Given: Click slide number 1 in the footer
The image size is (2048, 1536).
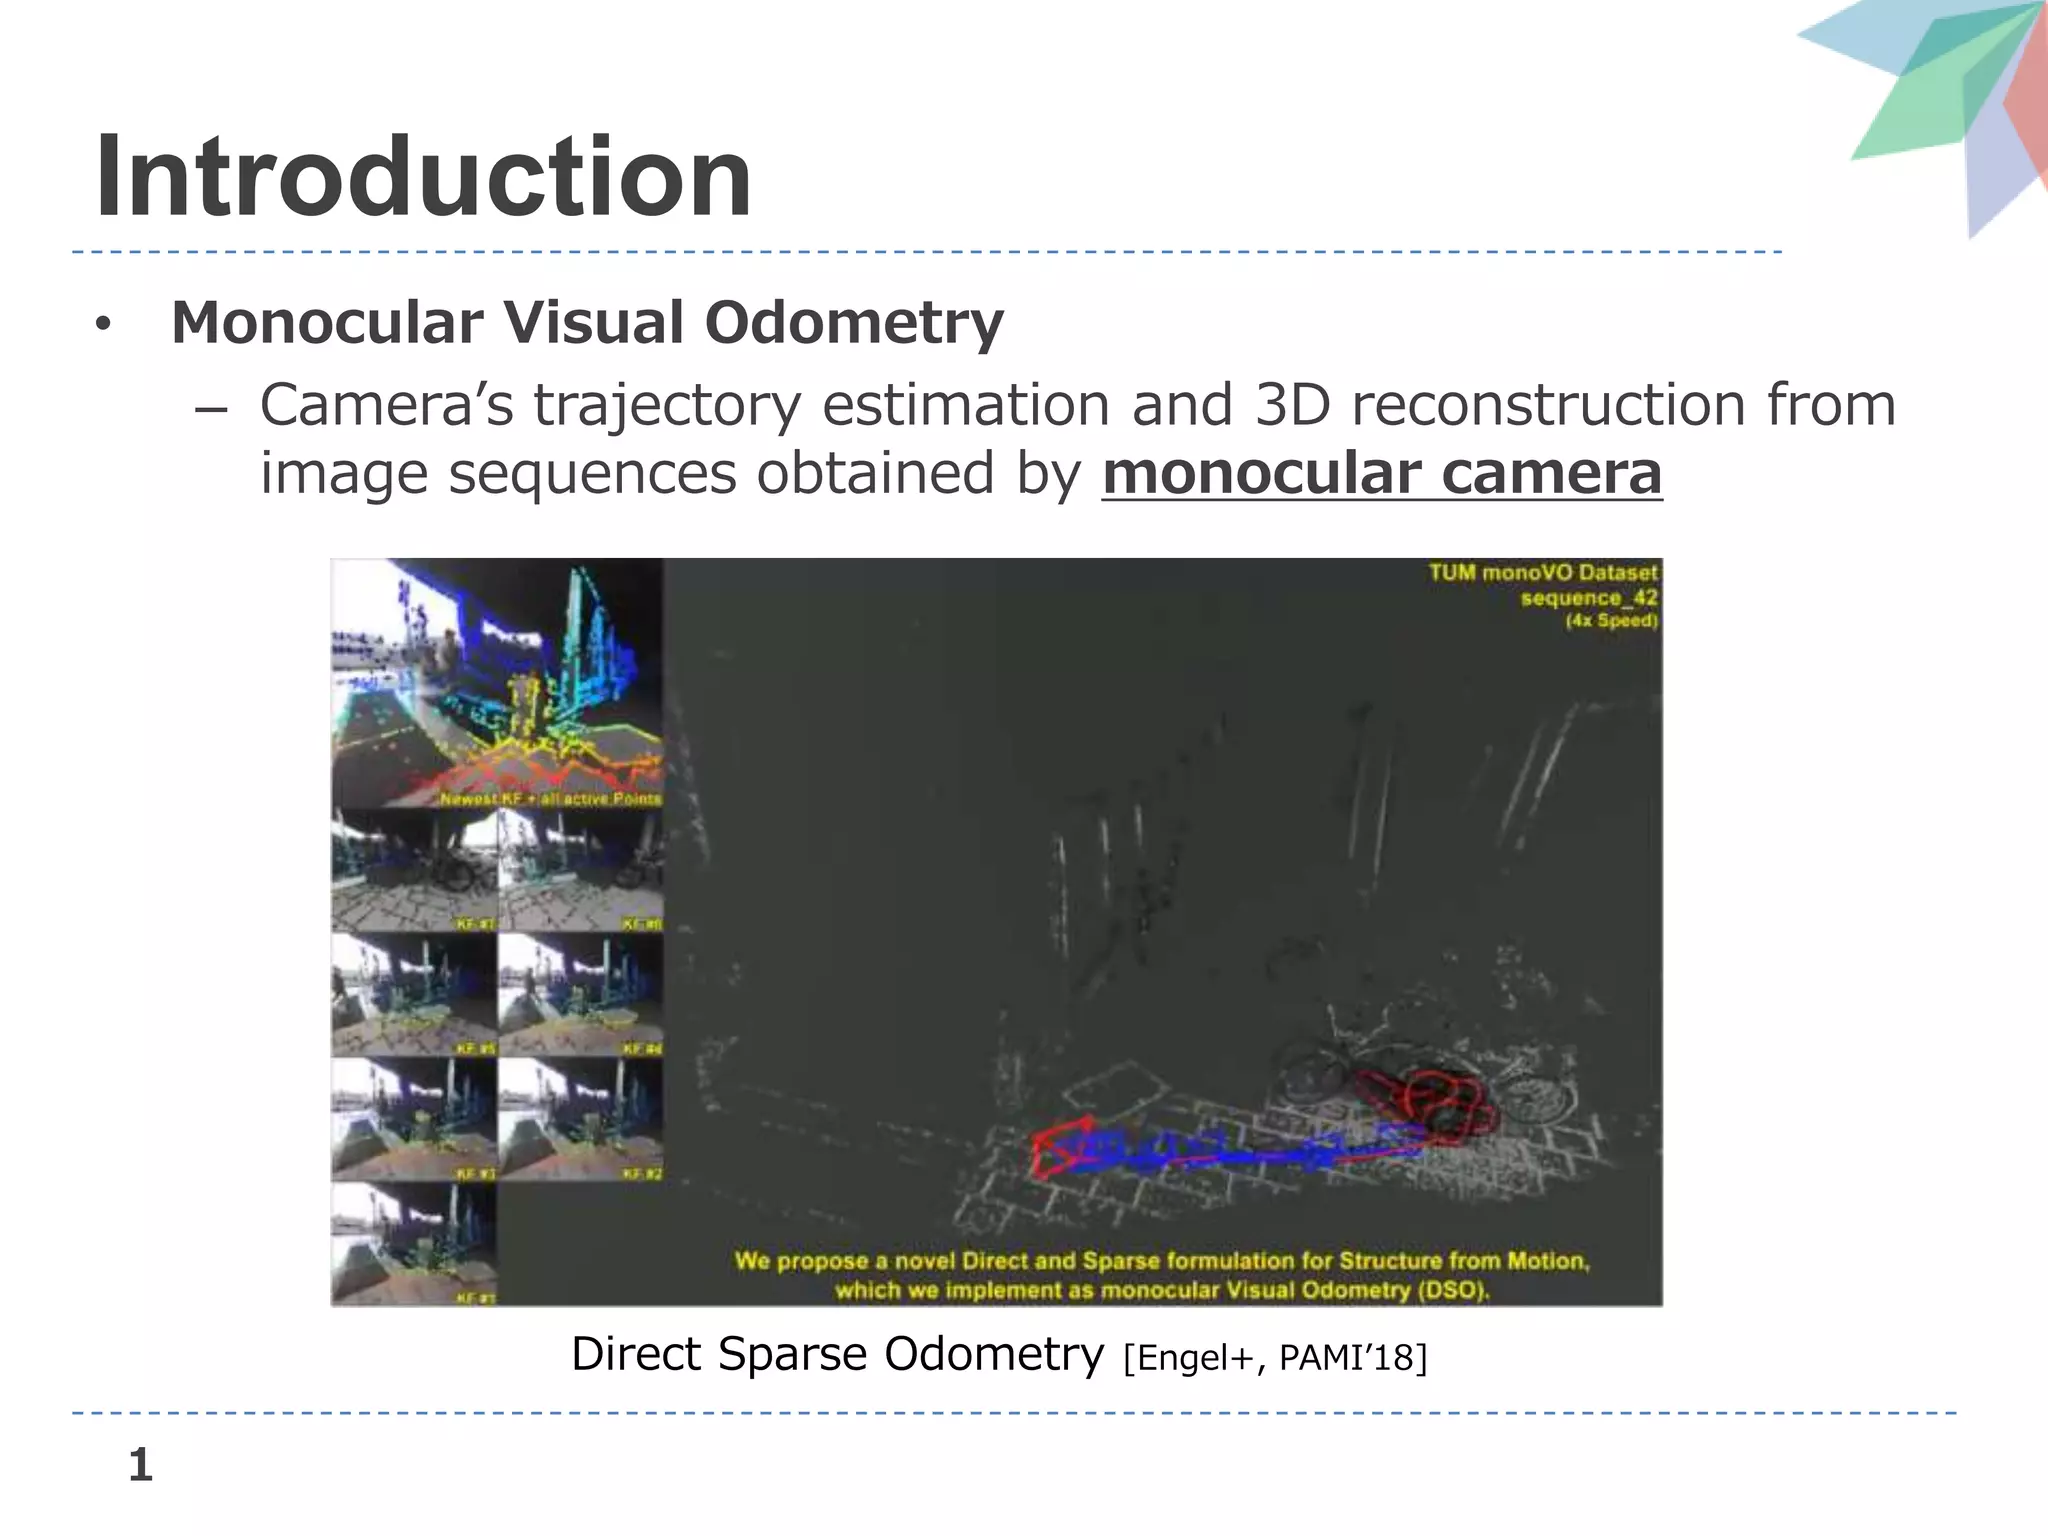Looking at the screenshot, I should 140,1466.
